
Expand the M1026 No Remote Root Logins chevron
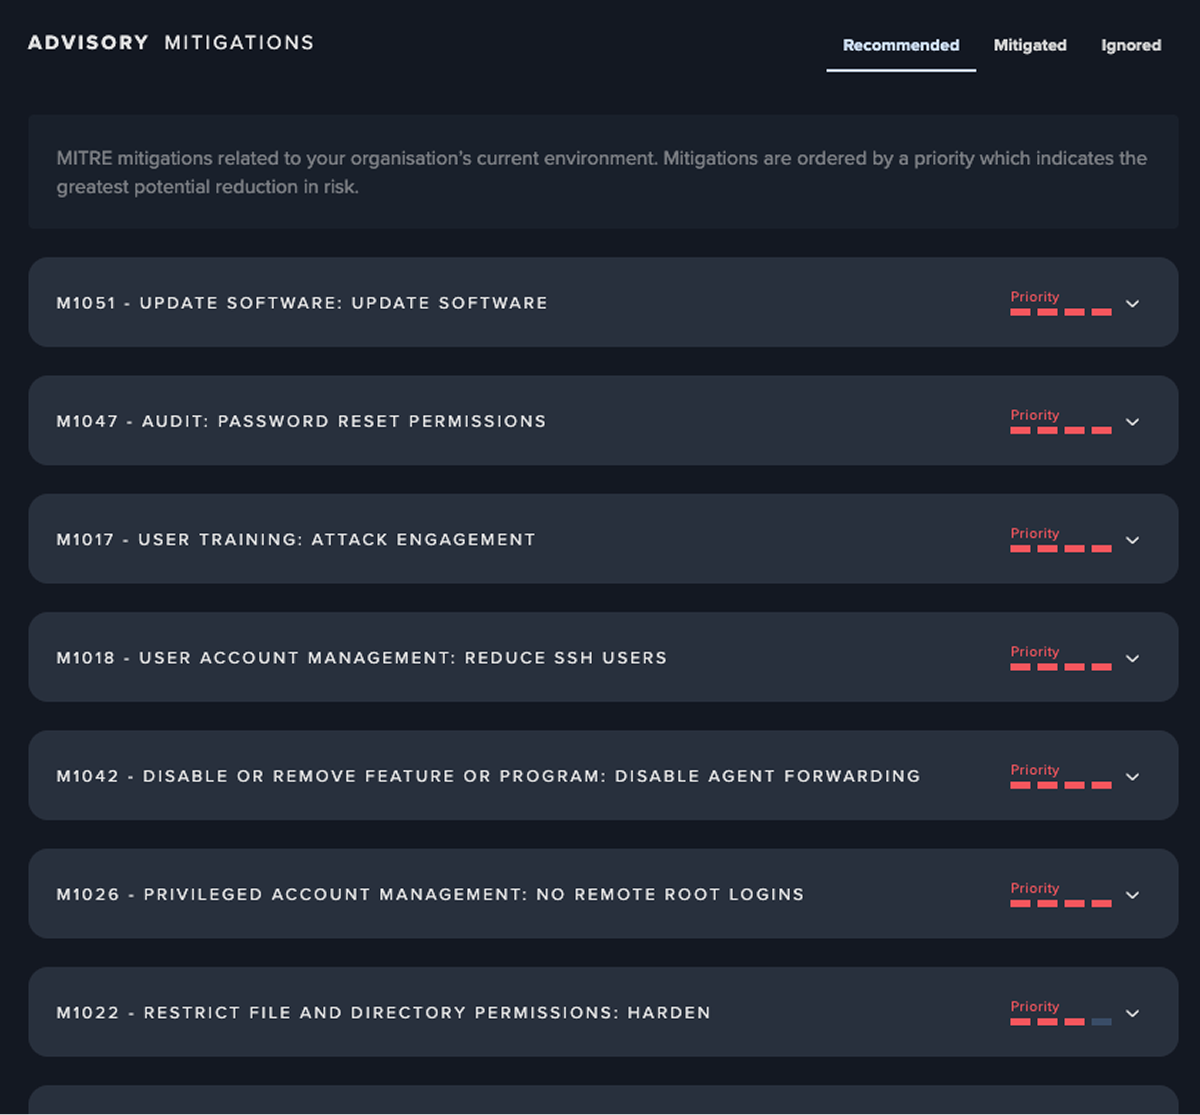point(1132,895)
